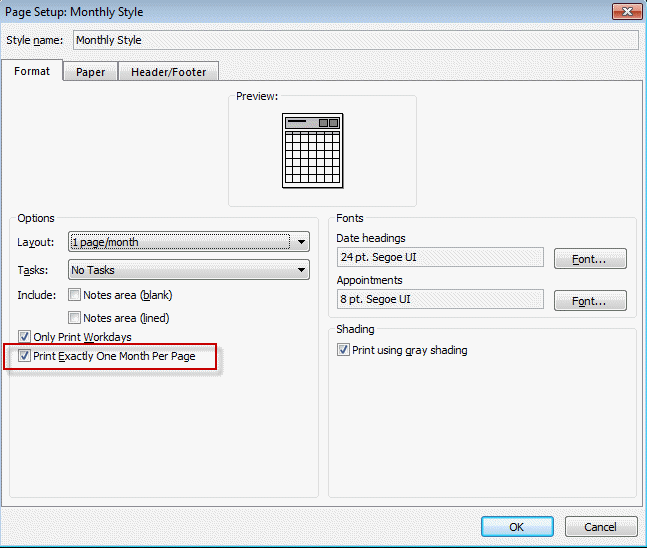Click the Tasks combo box showing No Tasks
647x548 pixels.
click(180, 270)
